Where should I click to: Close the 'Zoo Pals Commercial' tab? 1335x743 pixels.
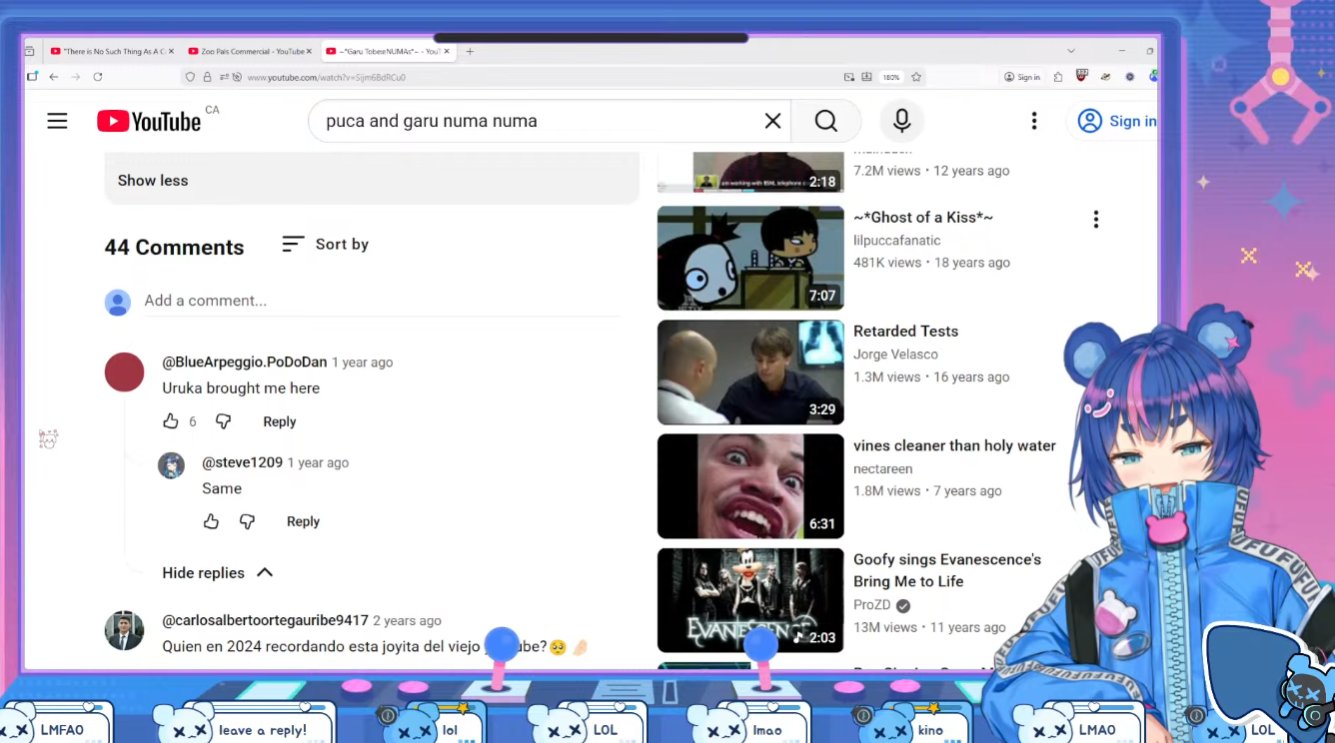pyautogui.click(x=309, y=51)
